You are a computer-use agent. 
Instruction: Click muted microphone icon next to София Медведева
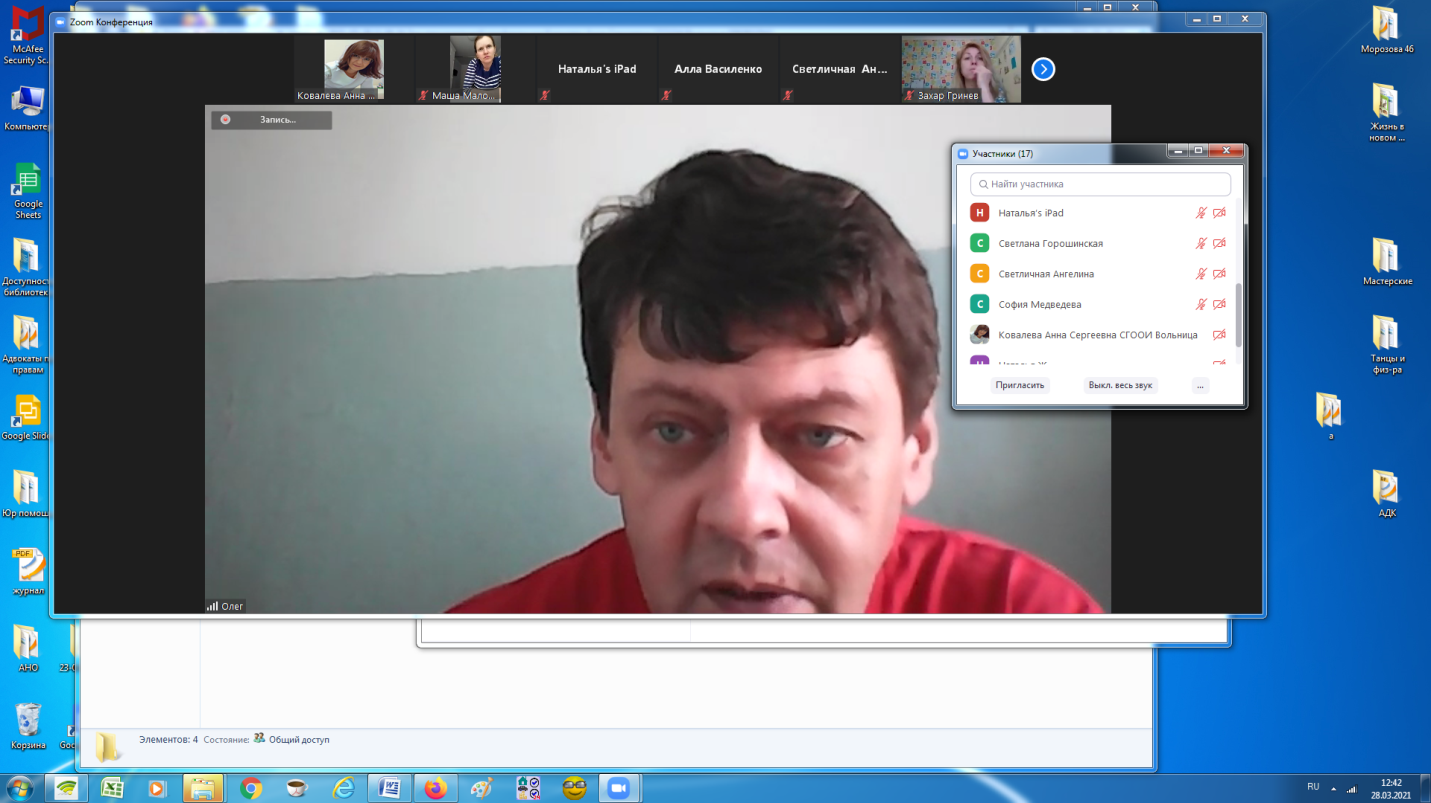(1201, 304)
